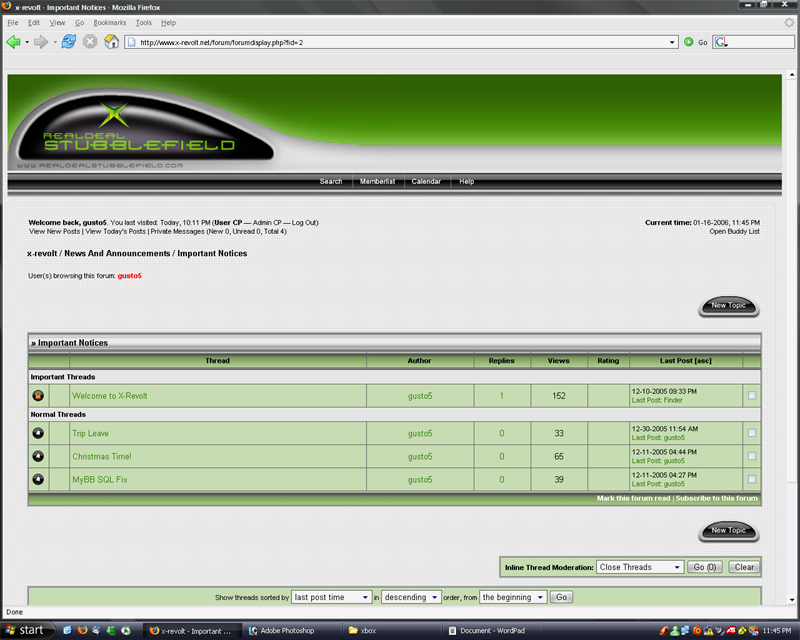
Task: Click Log Out link
Action: (305, 223)
